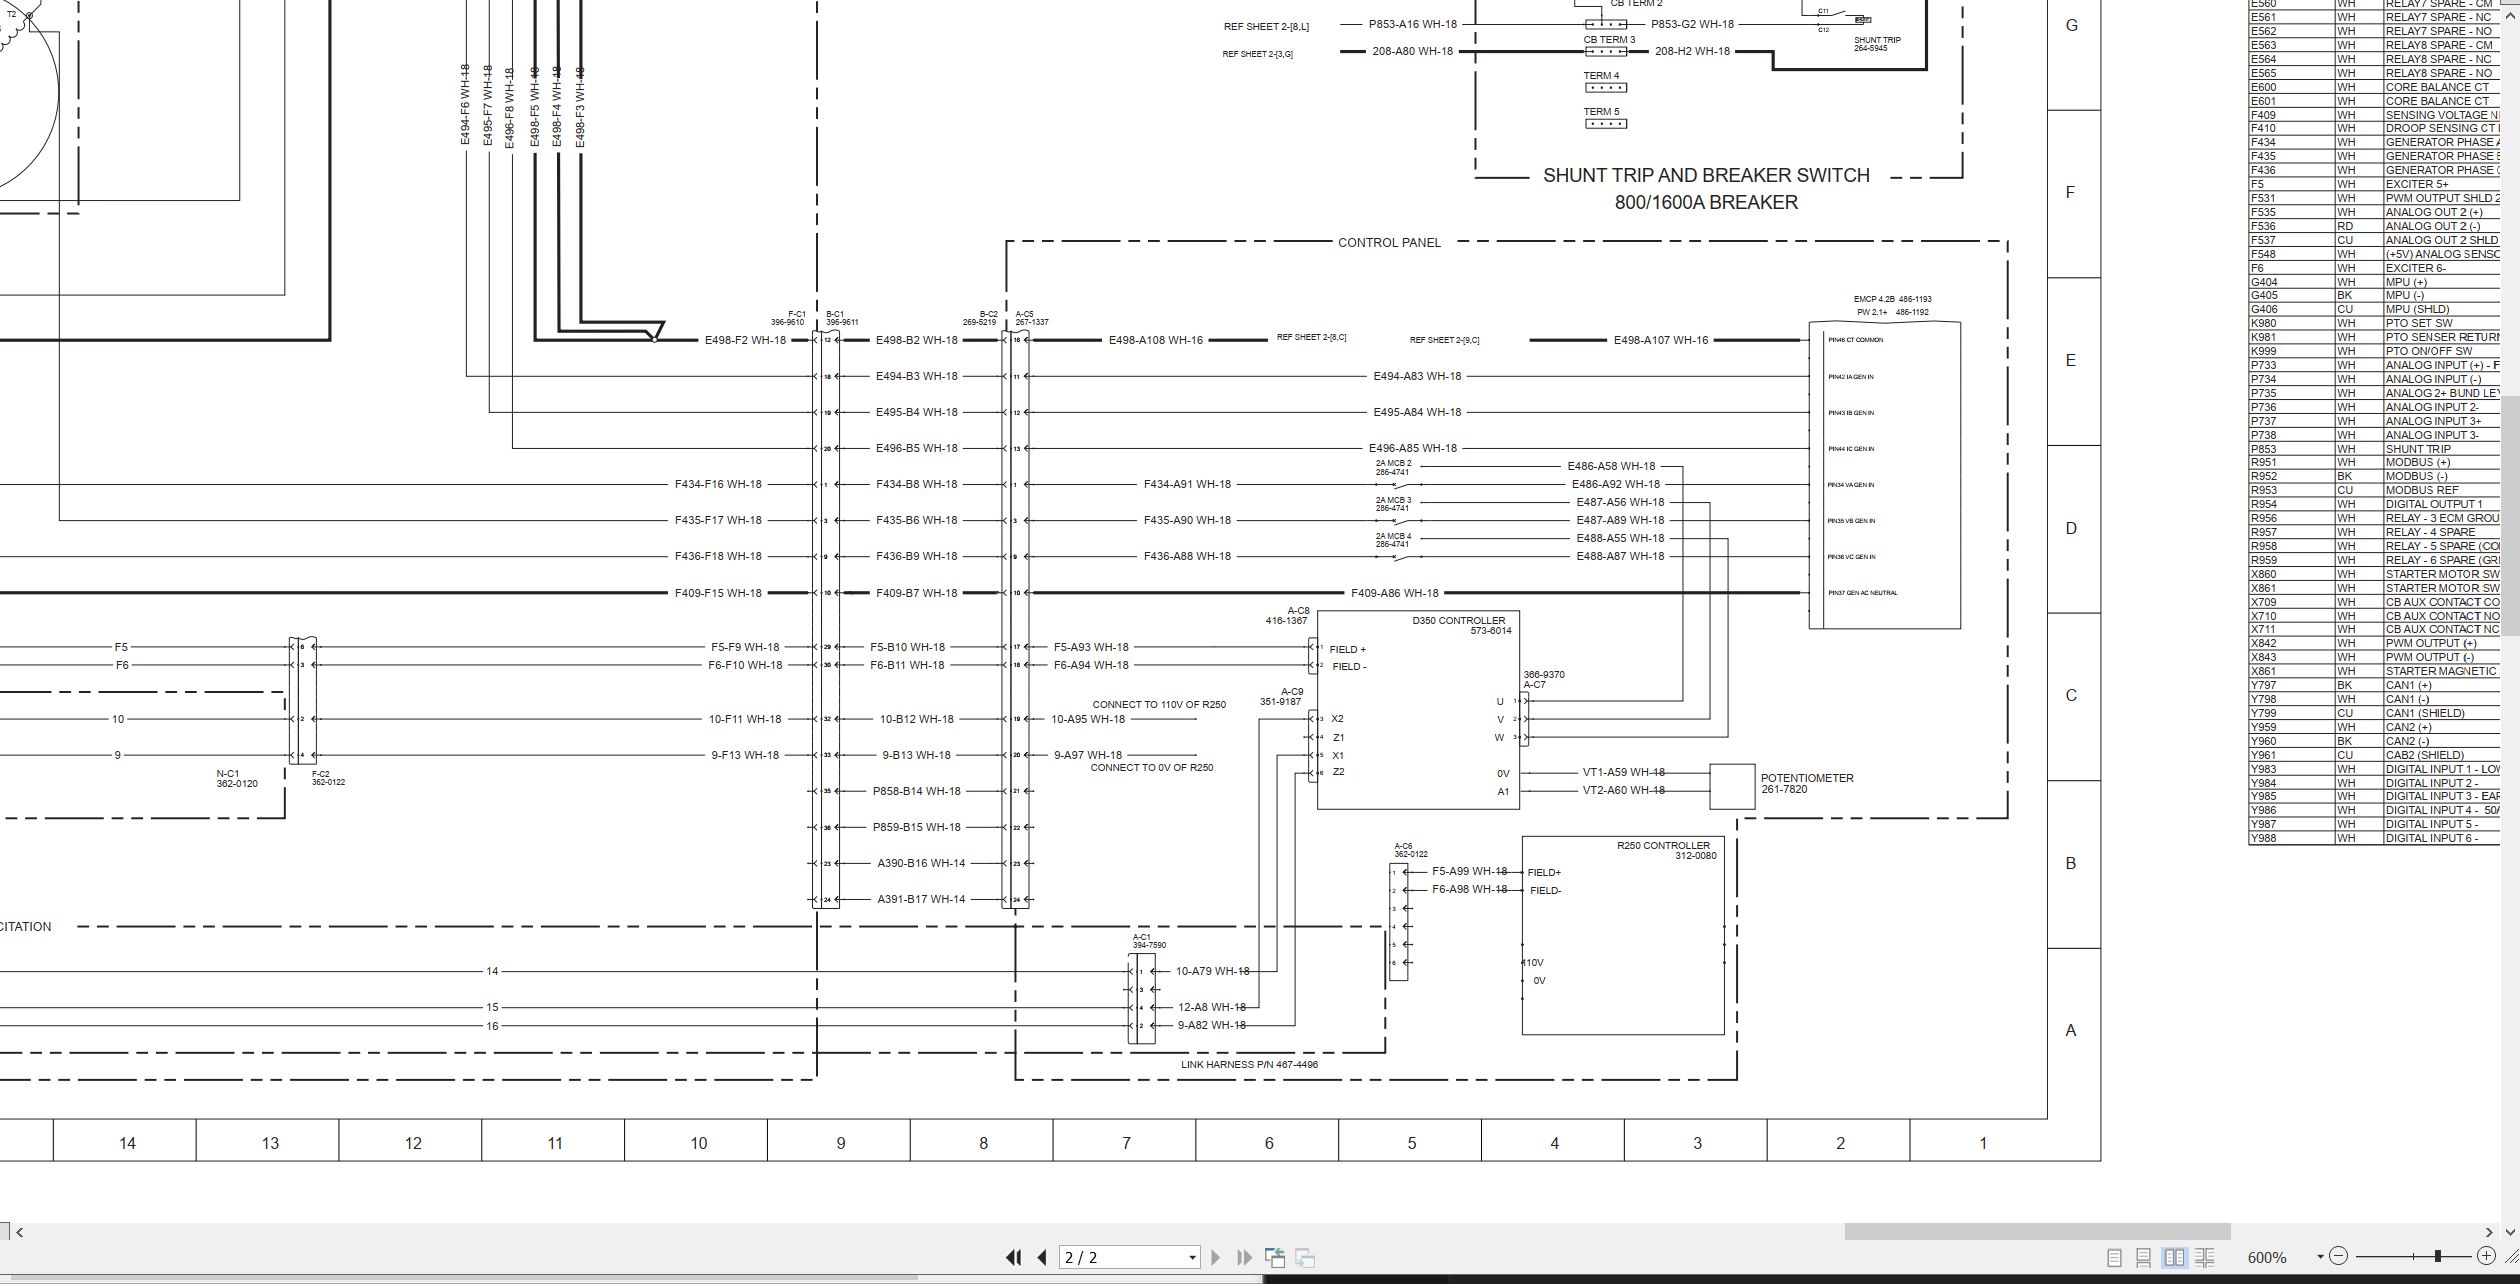Switch to single page view

[x=2114, y=1257]
